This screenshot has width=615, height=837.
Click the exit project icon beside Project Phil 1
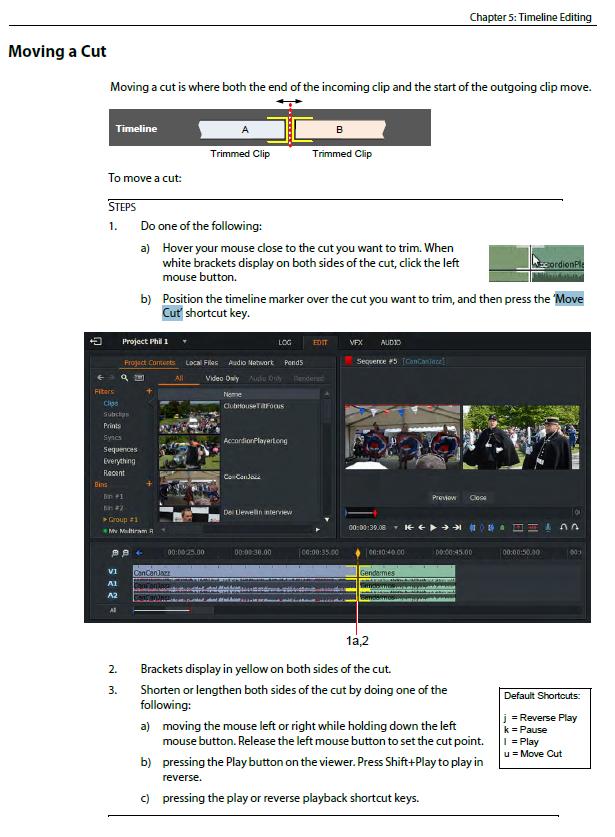[96, 342]
